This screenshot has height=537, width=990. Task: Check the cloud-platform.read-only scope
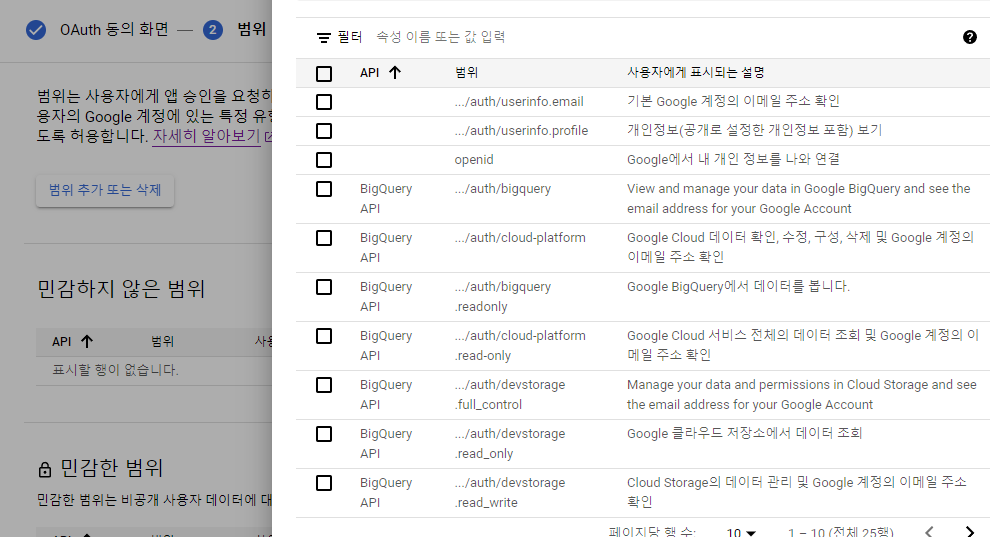[x=324, y=336]
